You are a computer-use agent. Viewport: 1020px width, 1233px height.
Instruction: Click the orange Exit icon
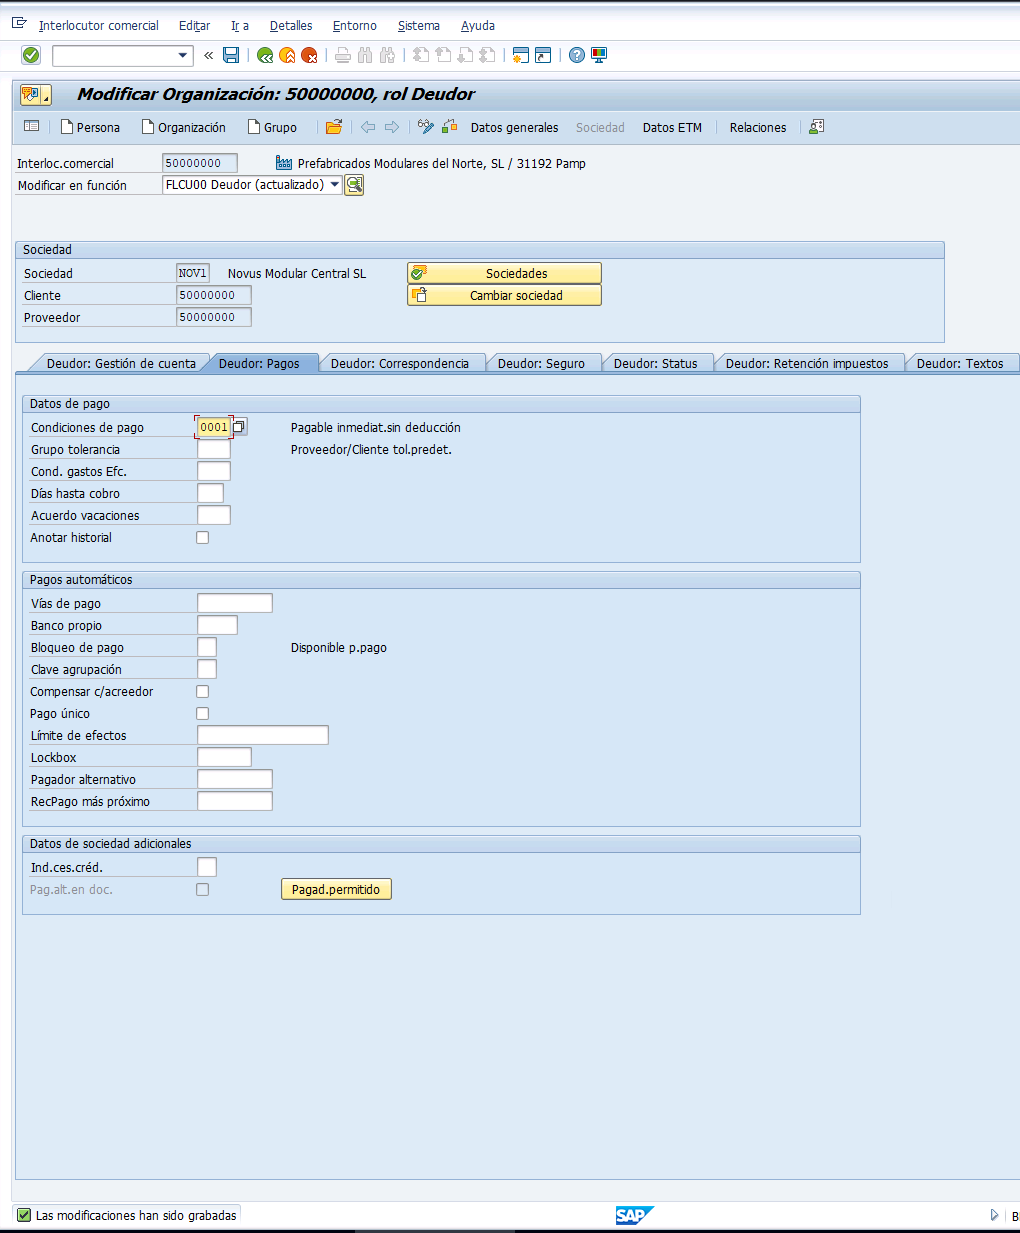click(287, 55)
